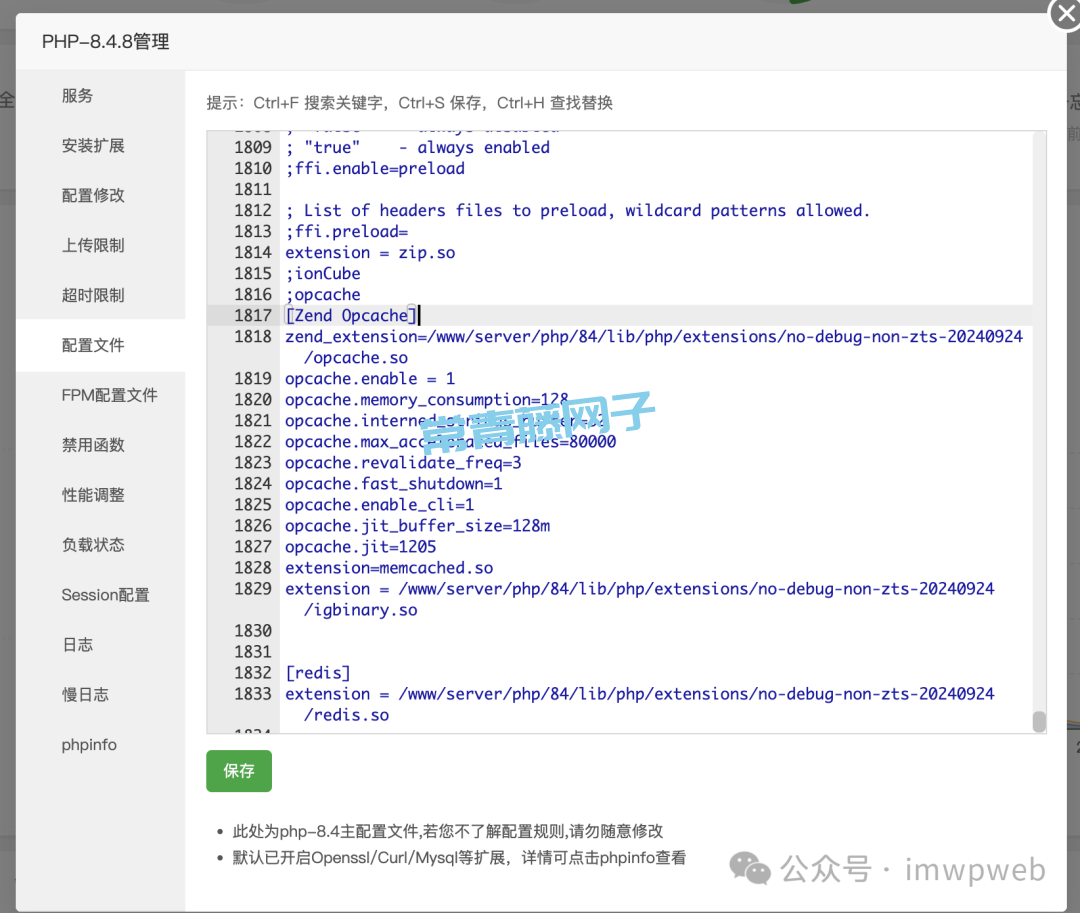Screen dimensions: 1080x913
Task: Click extension=memcached.so line
Action: [389, 568]
